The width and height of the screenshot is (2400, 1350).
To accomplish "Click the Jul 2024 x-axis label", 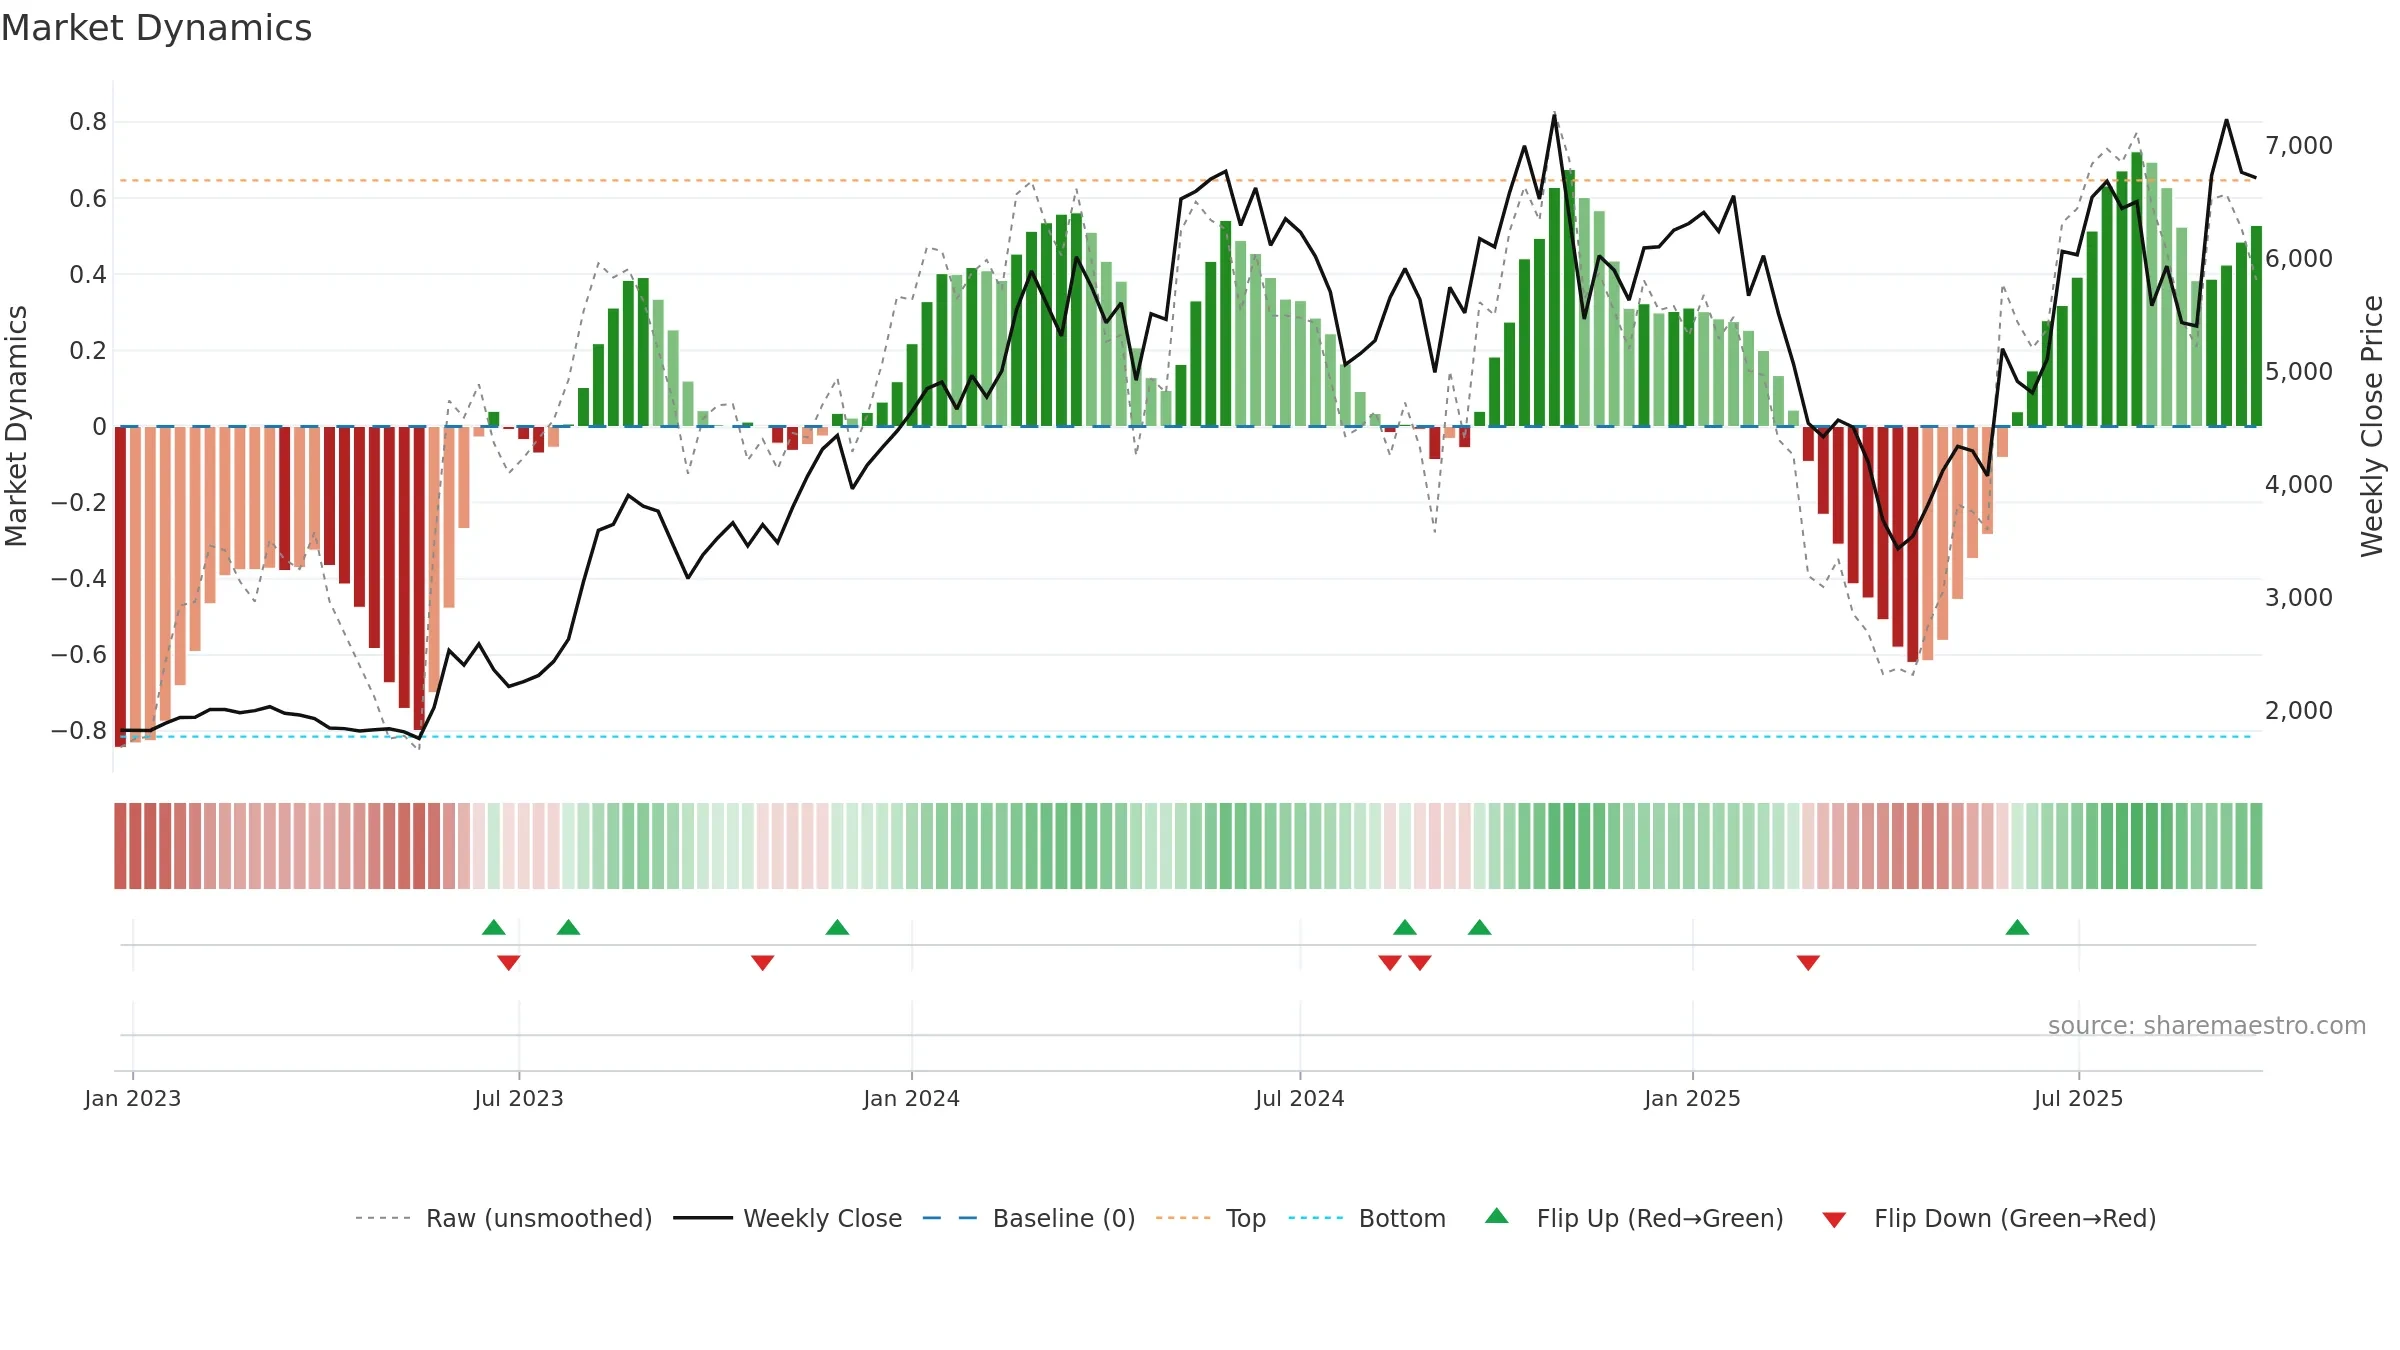I will point(1300,1098).
